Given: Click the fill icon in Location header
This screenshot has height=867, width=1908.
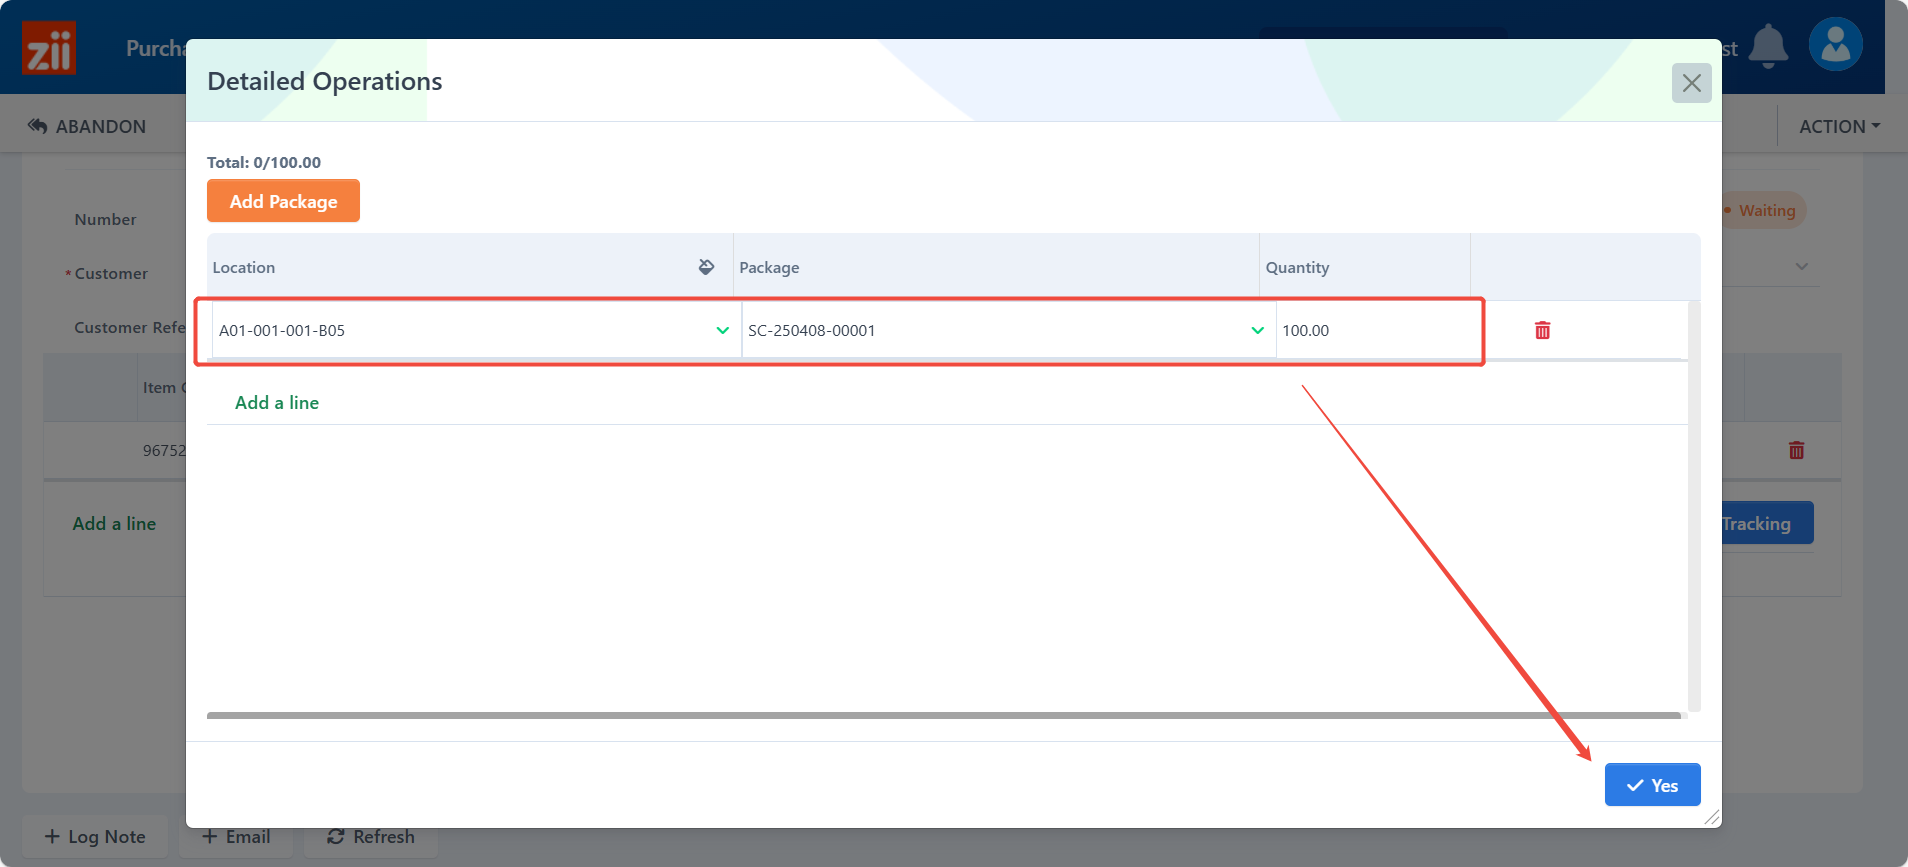Looking at the screenshot, I should [x=706, y=267].
